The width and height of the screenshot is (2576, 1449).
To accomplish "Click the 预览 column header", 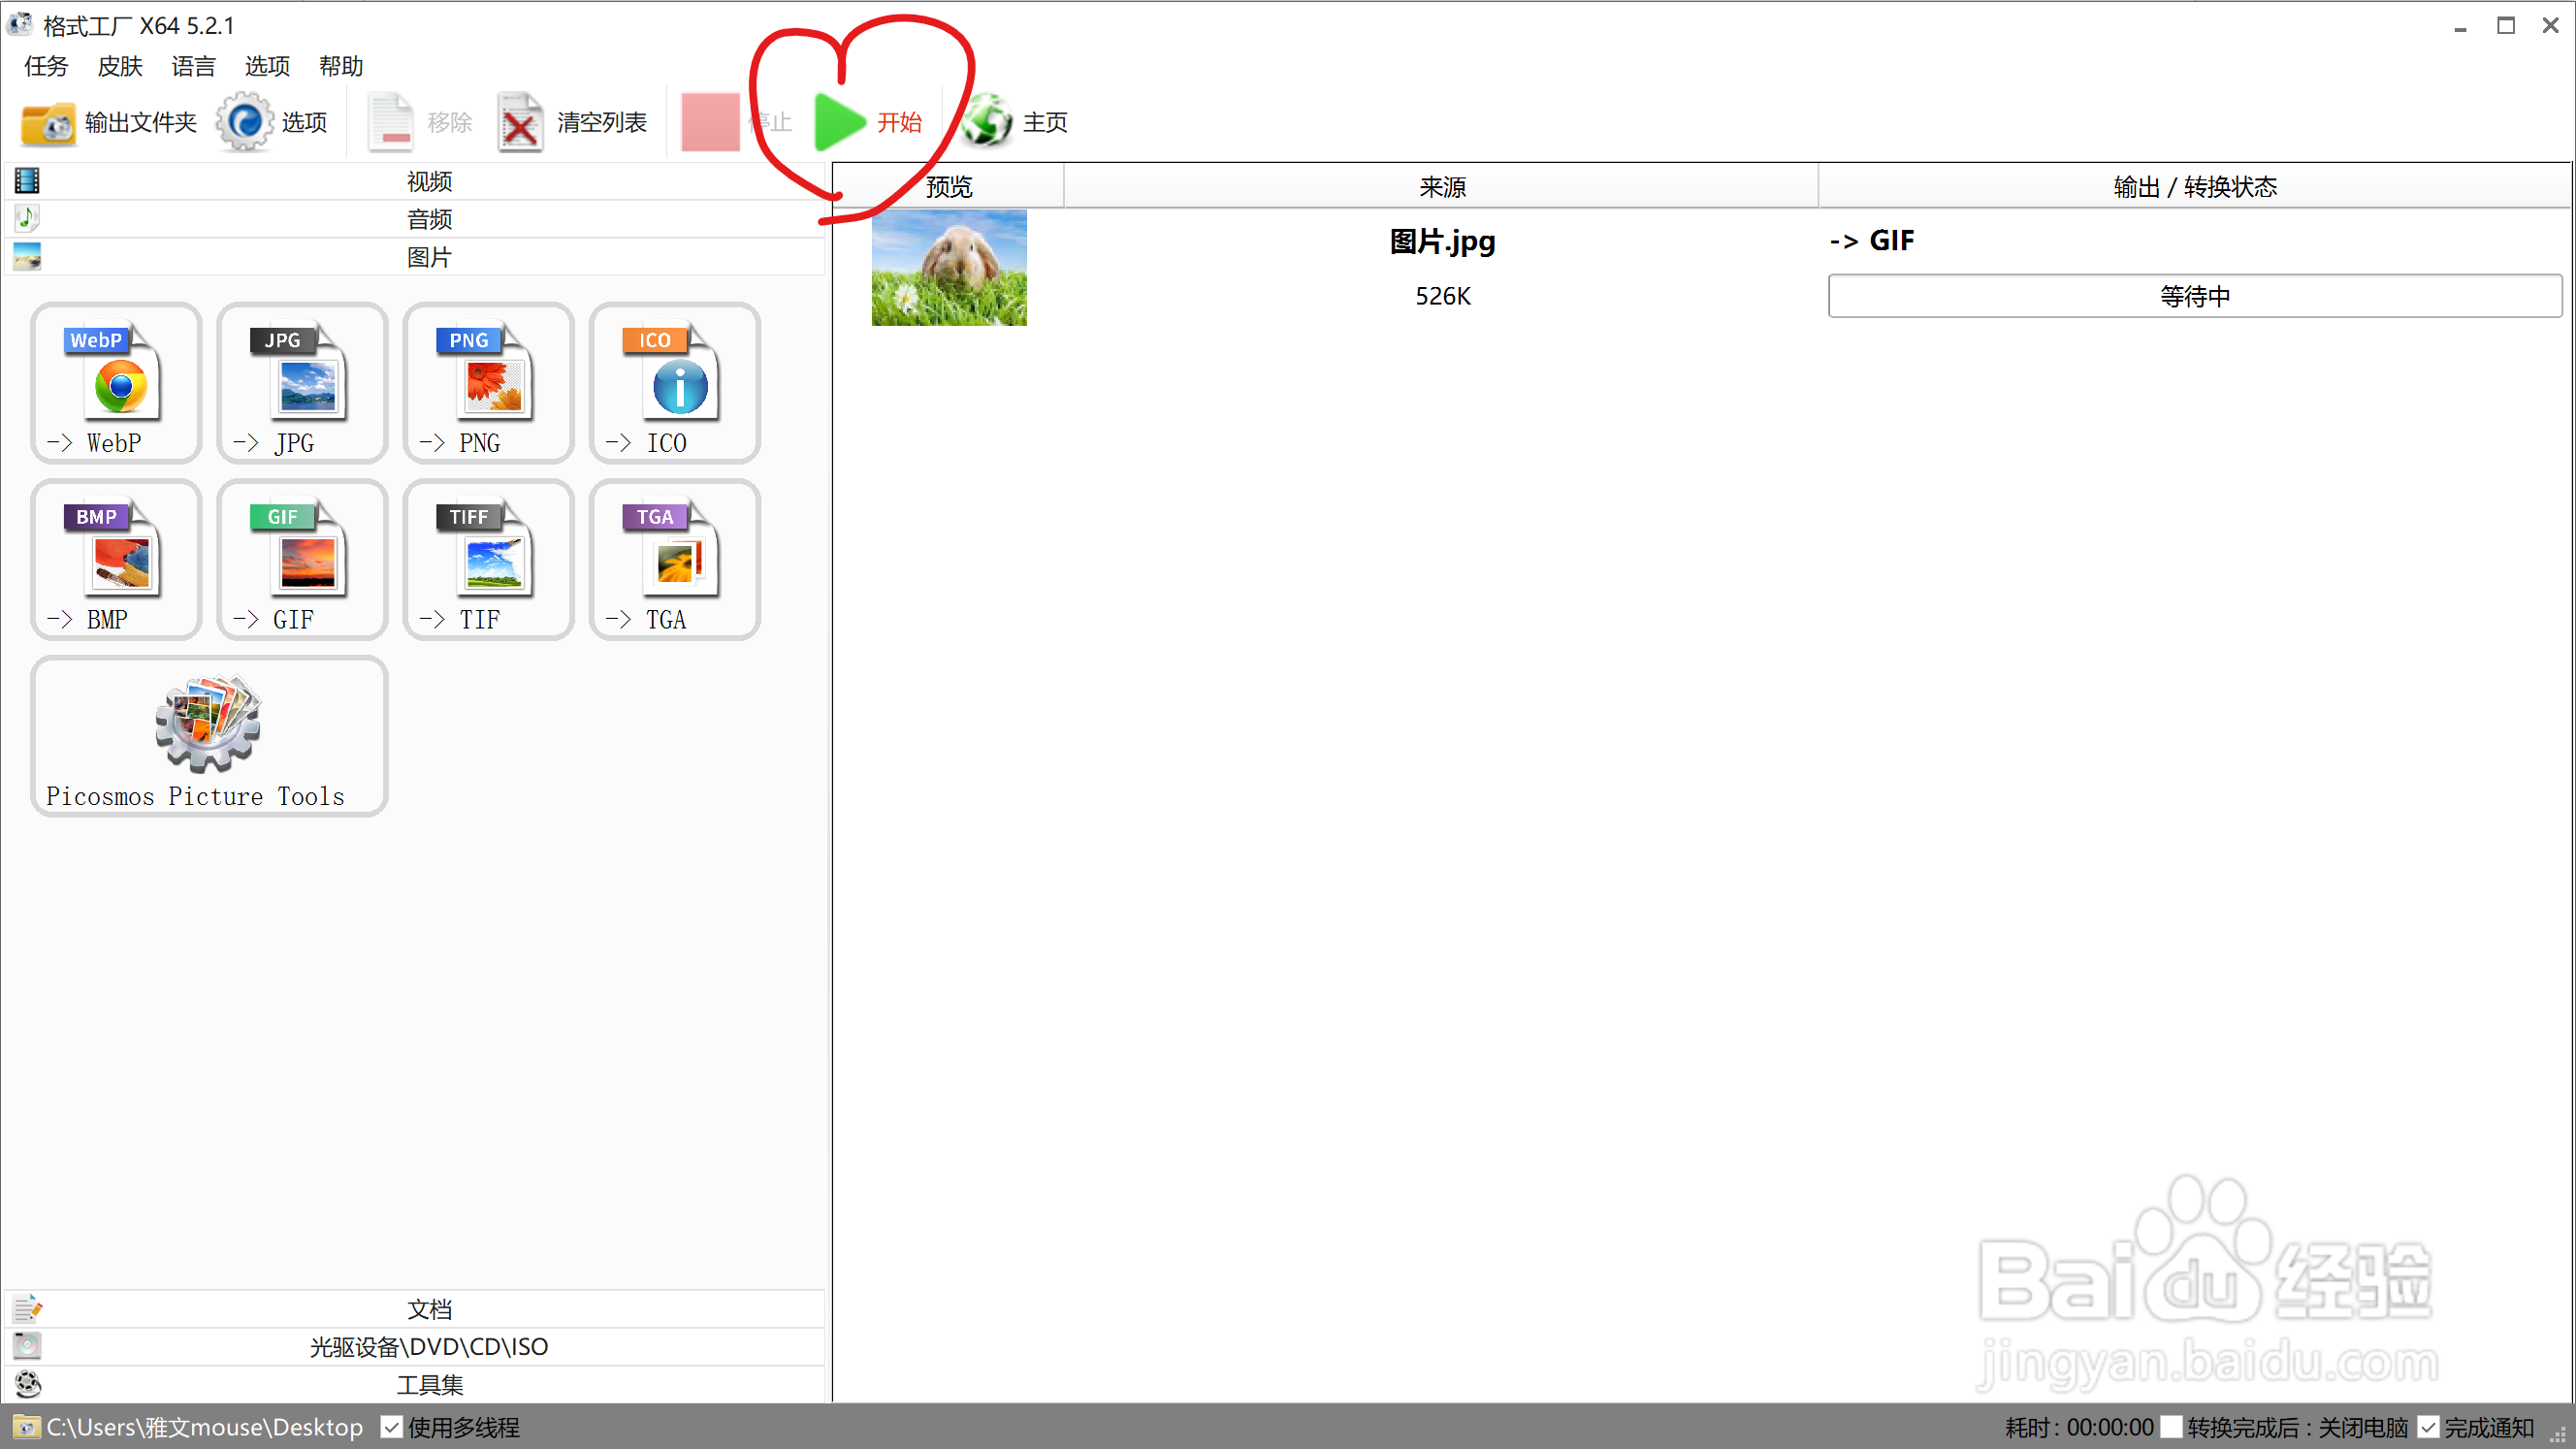I will pyautogui.click(x=949, y=186).
